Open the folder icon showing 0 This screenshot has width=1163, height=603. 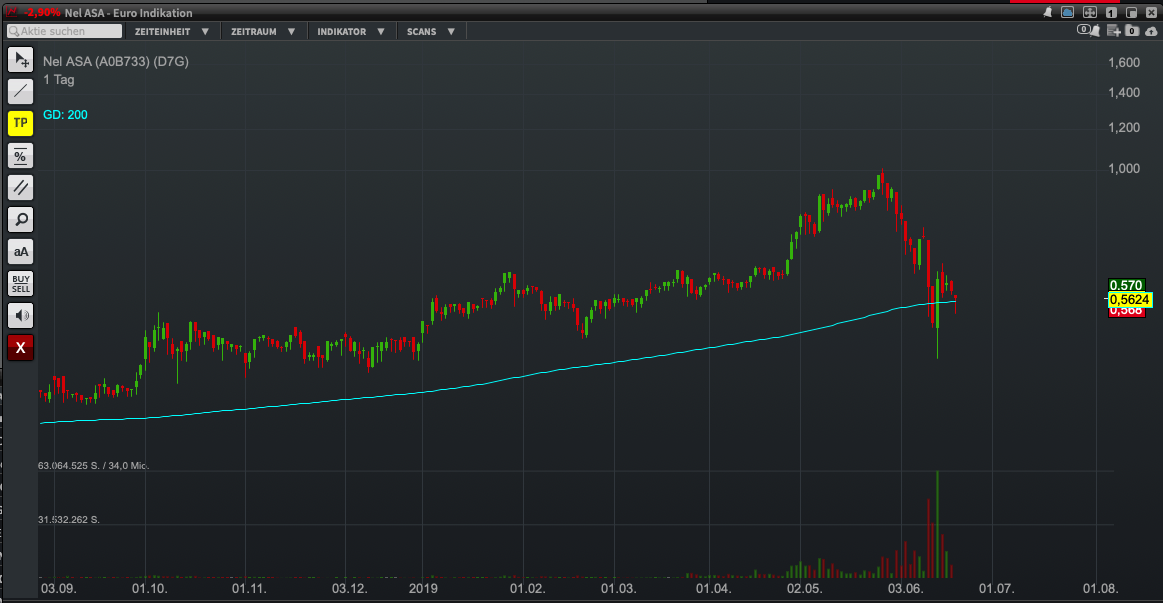click(x=1132, y=30)
